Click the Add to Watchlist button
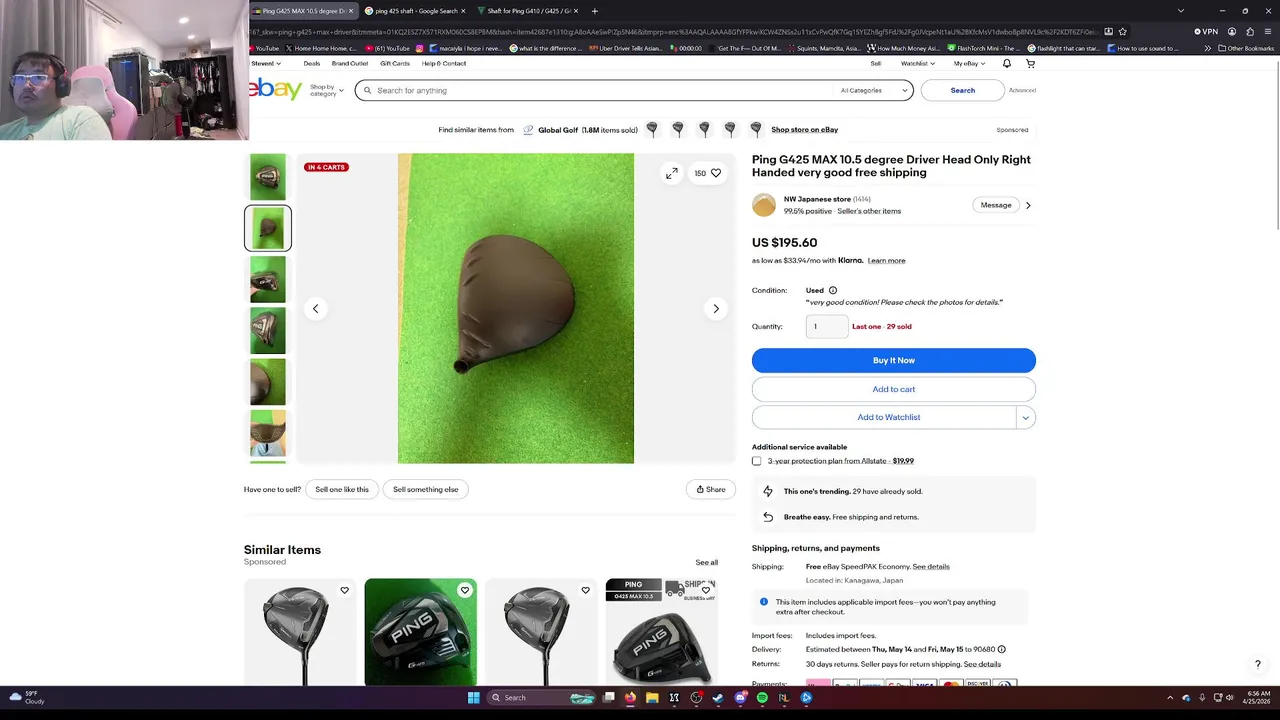The height and width of the screenshot is (720, 1280). click(884, 417)
